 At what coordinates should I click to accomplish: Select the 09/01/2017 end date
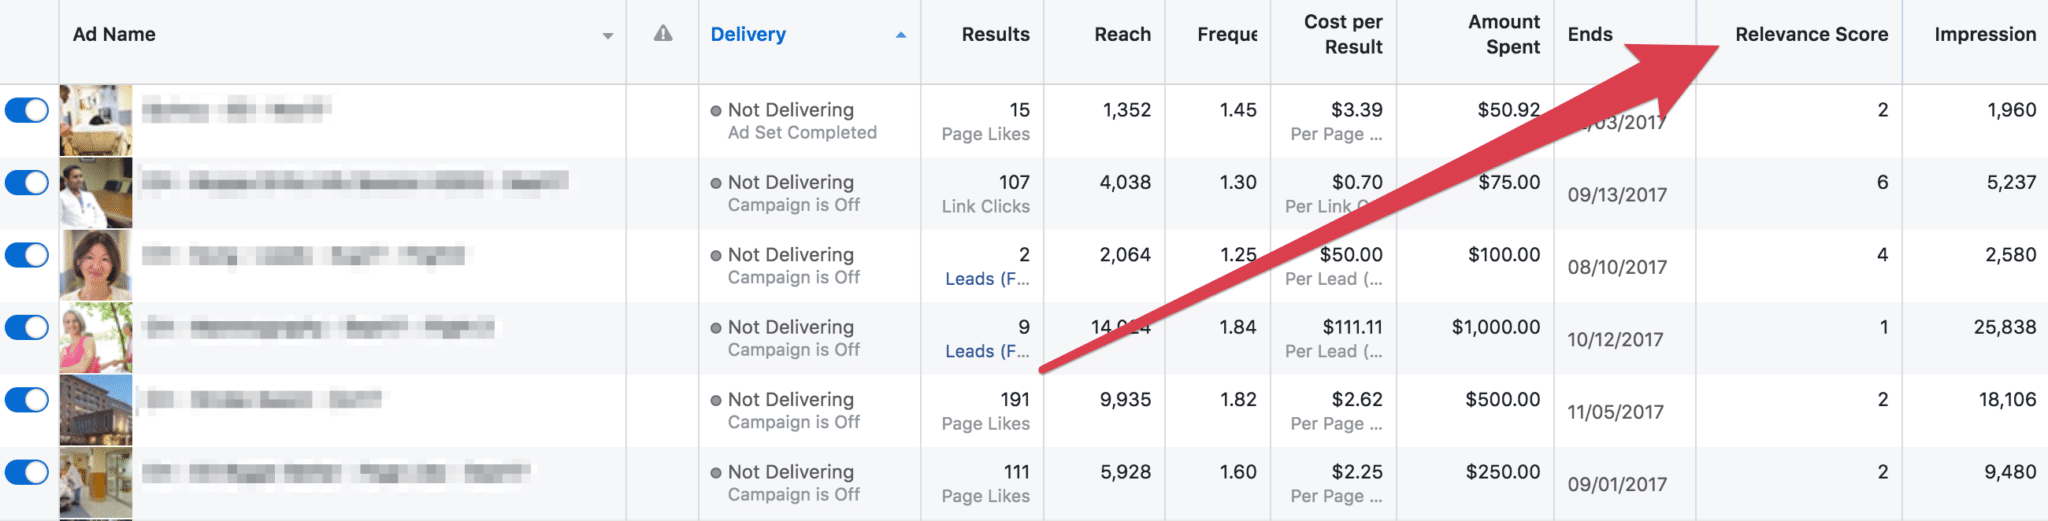1617,484
